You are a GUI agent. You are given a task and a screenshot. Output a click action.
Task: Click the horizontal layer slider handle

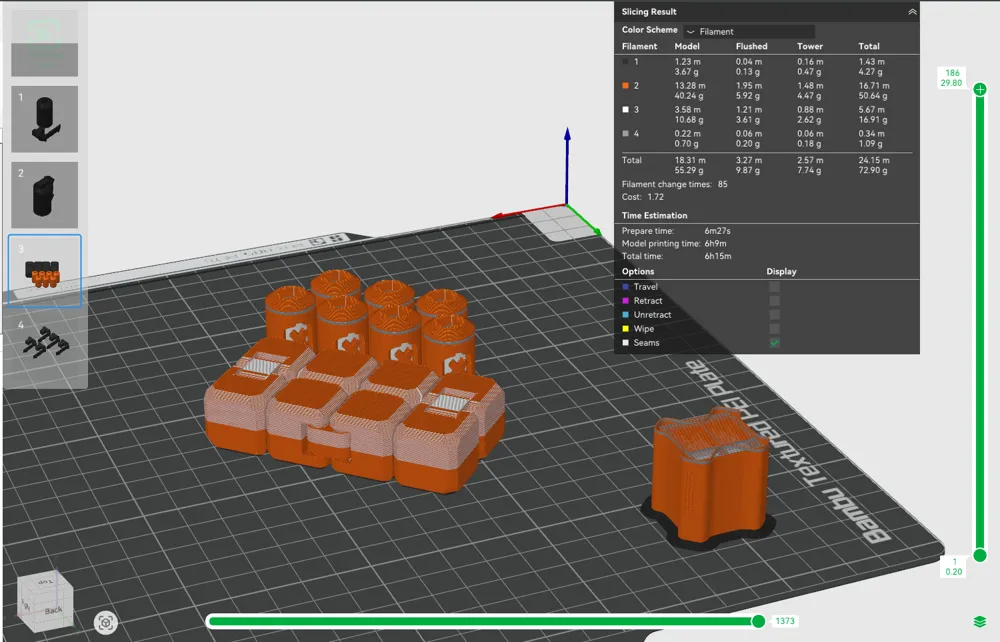(761, 621)
